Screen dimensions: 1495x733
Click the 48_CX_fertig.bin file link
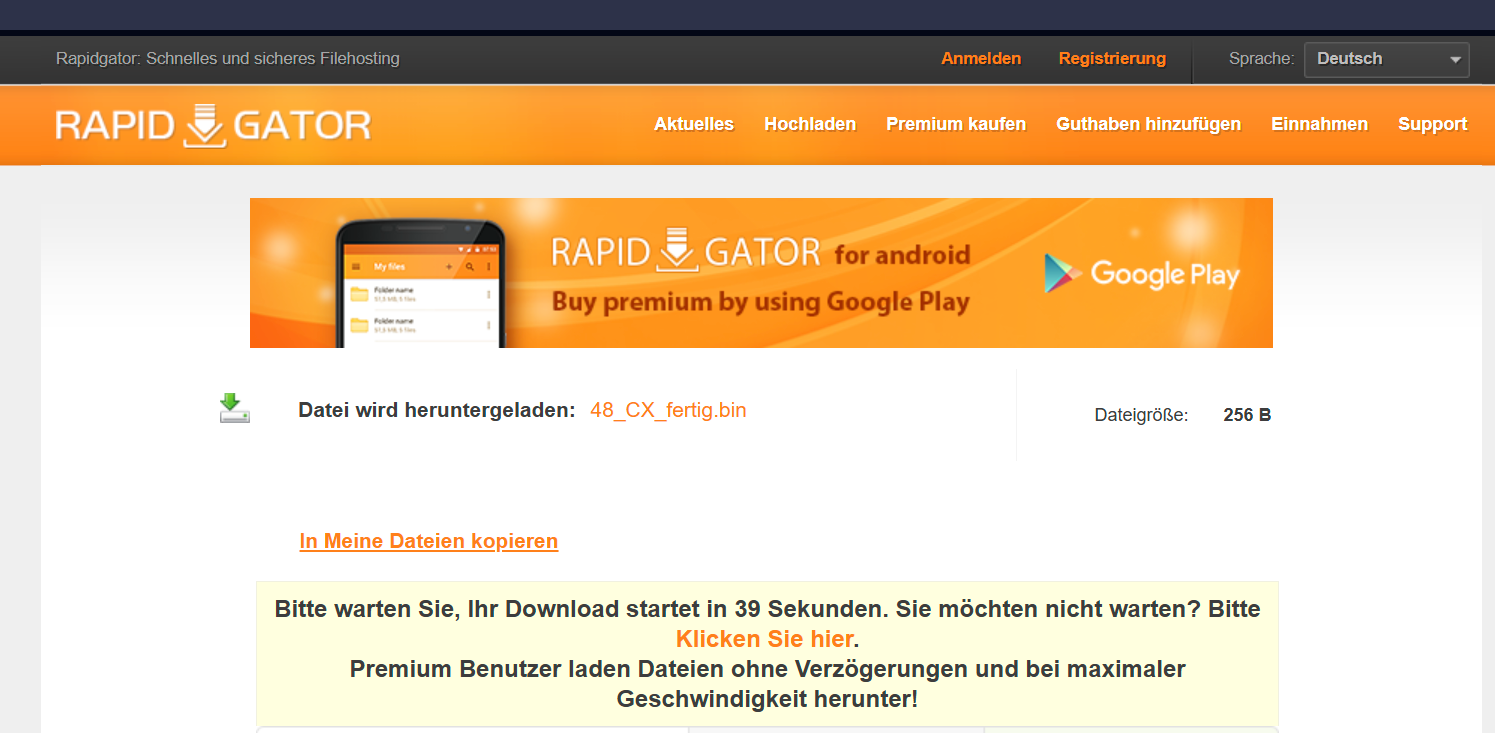[x=668, y=410]
